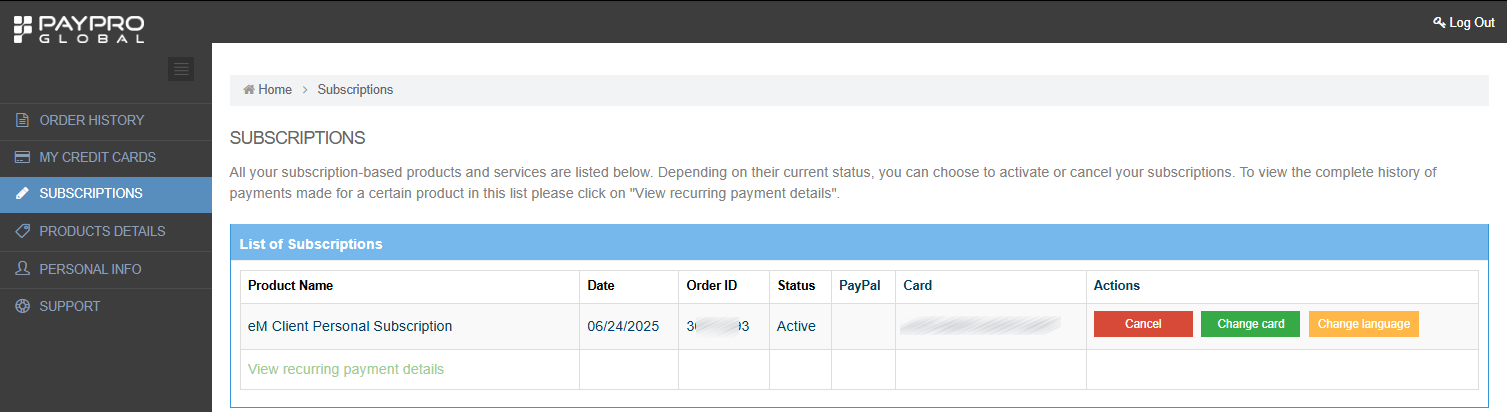1507x412 pixels.
Task: Click the Products Details tag icon
Action: click(x=21, y=231)
